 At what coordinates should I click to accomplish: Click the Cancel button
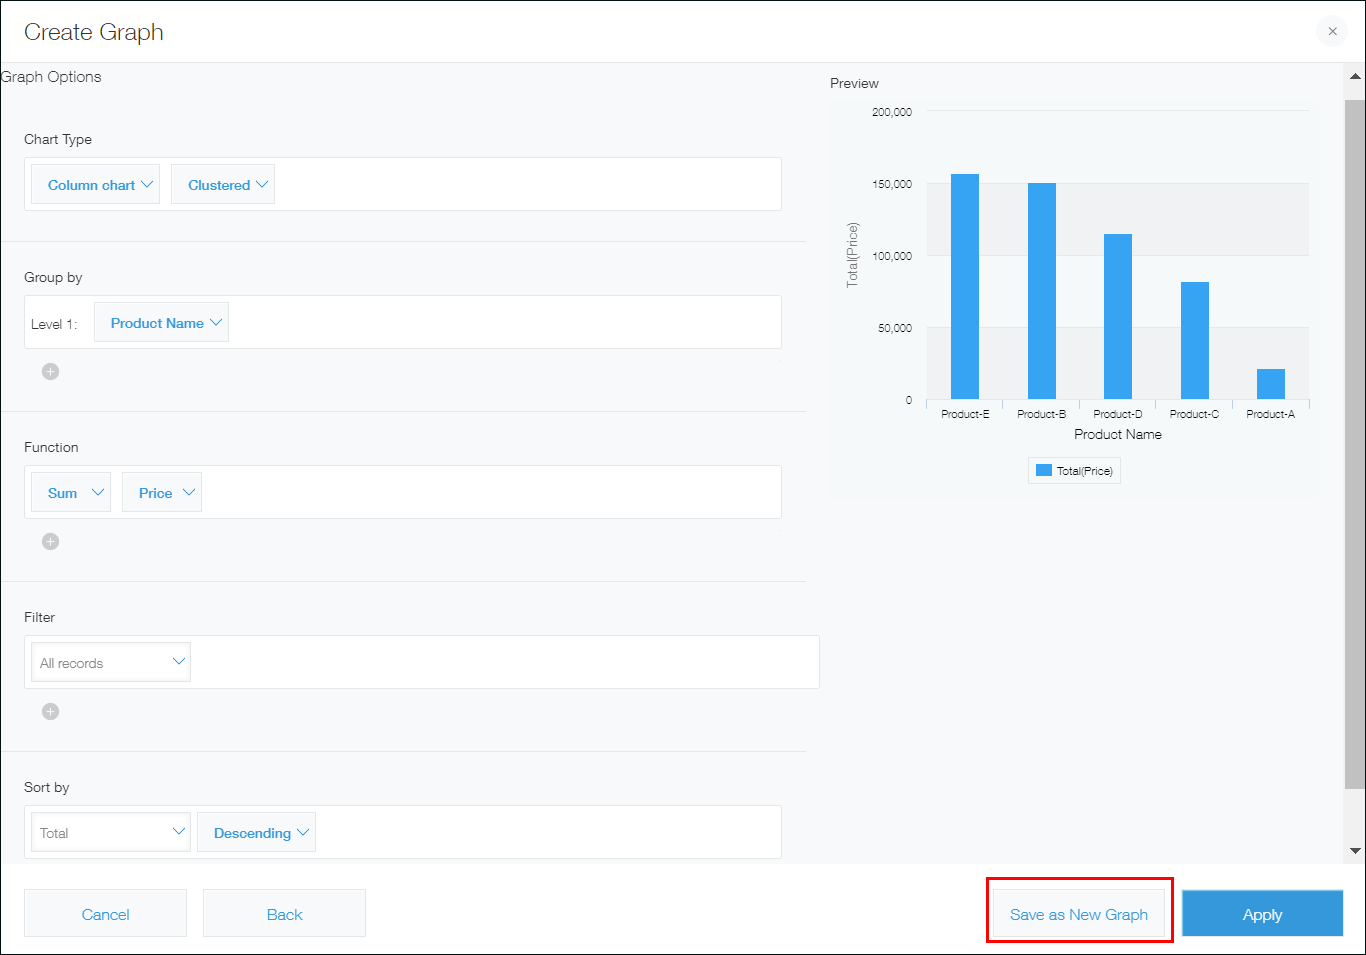pyautogui.click(x=105, y=914)
